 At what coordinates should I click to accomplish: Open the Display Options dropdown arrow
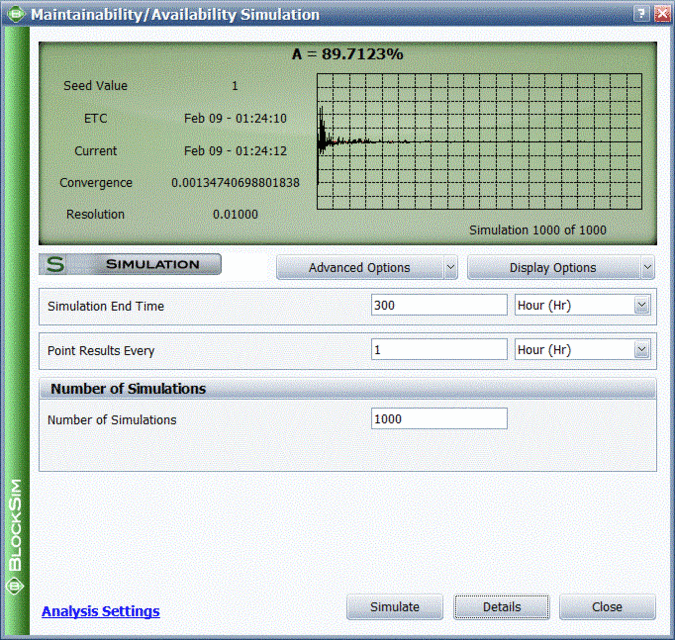pyautogui.click(x=647, y=267)
